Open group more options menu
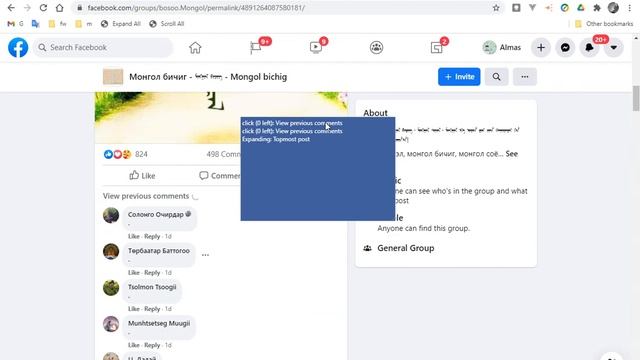Screen dimensions: 640x360 524,77
